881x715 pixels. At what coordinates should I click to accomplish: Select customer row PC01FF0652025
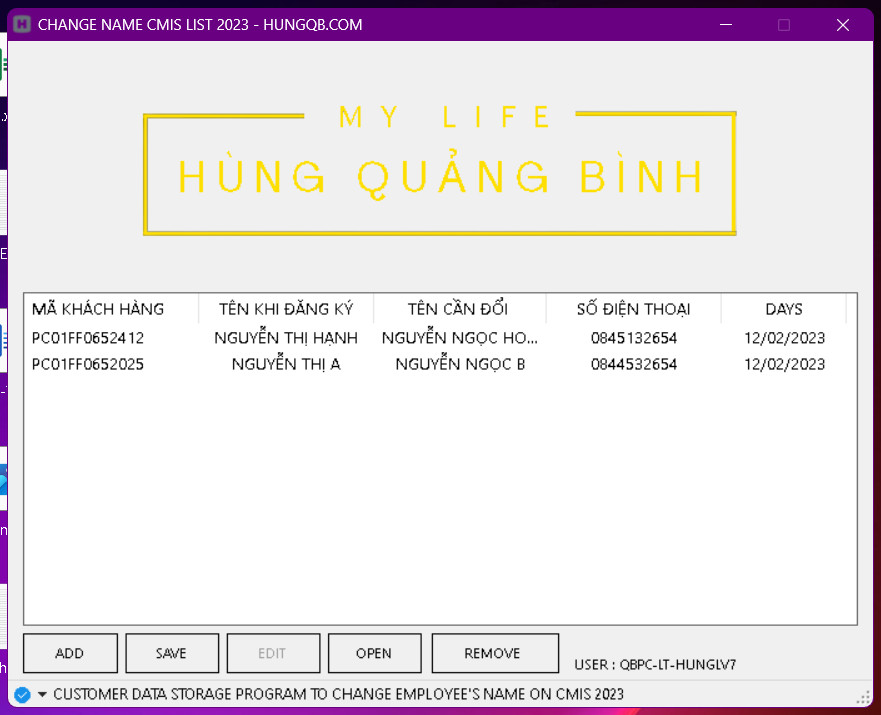(x=88, y=364)
